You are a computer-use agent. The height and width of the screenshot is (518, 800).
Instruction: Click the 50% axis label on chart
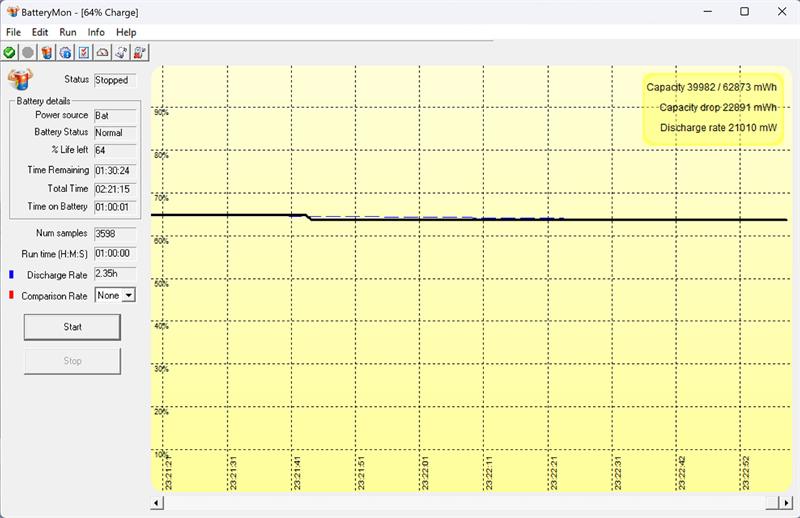(161, 284)
